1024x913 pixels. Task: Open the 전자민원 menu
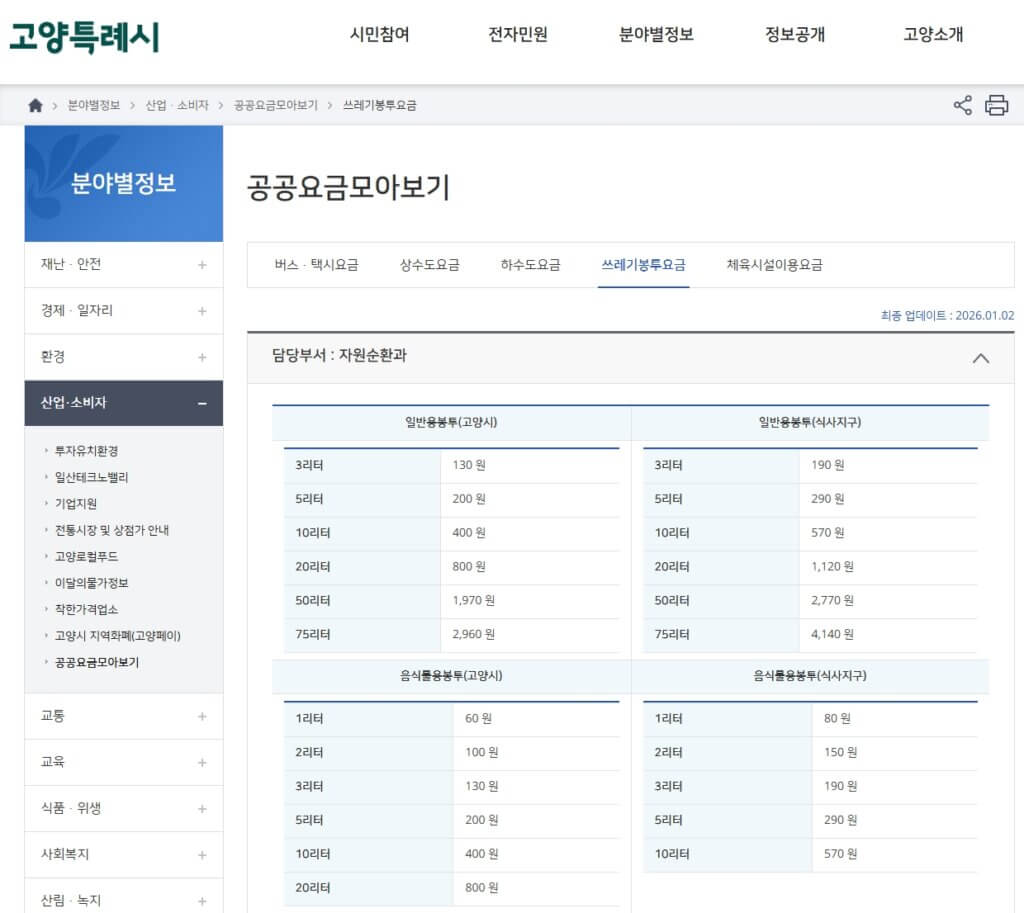(x=517, y=33)
